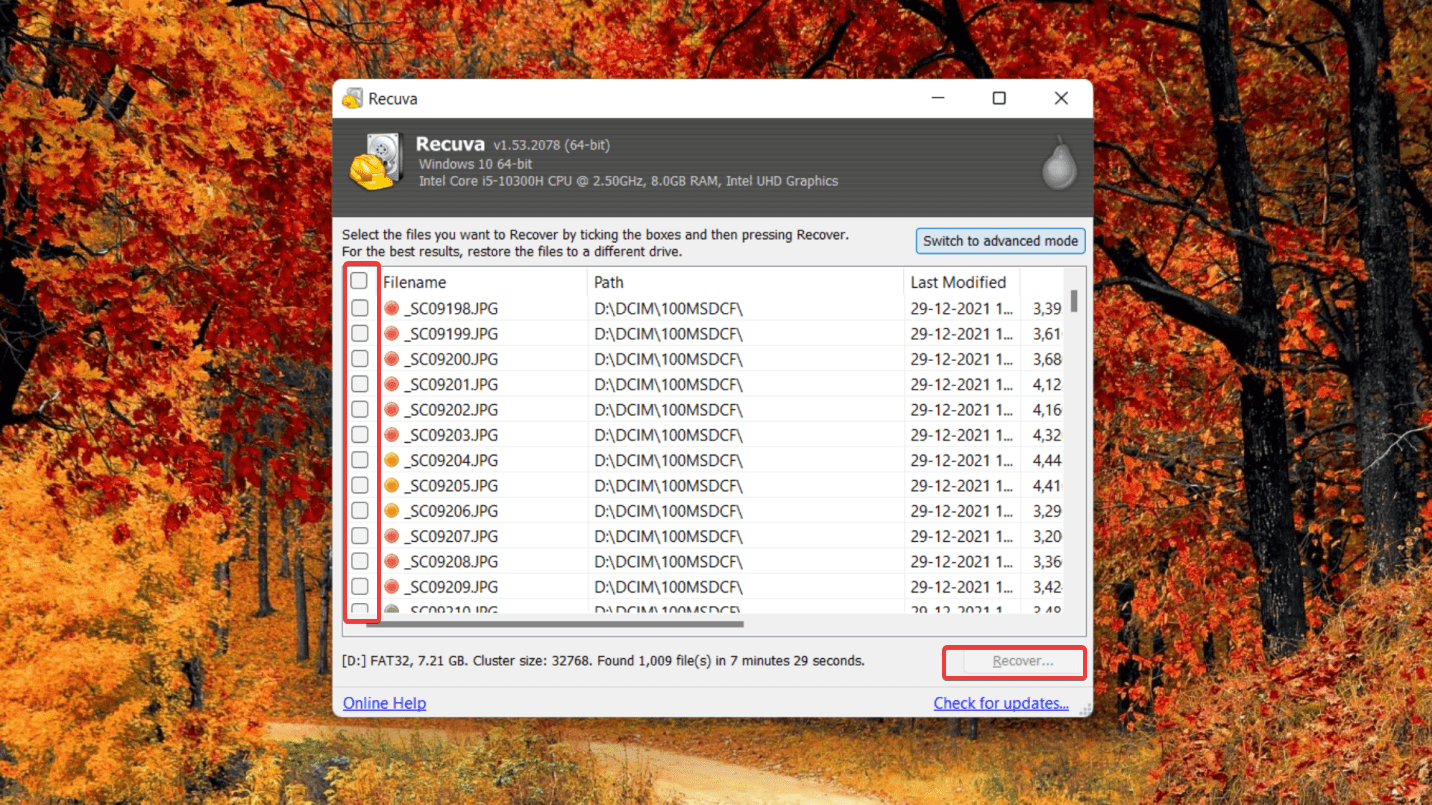1432x805 pixels.
Task: Click the red status dot of _SC09199.JPG
Action: (x=392, y=333)
